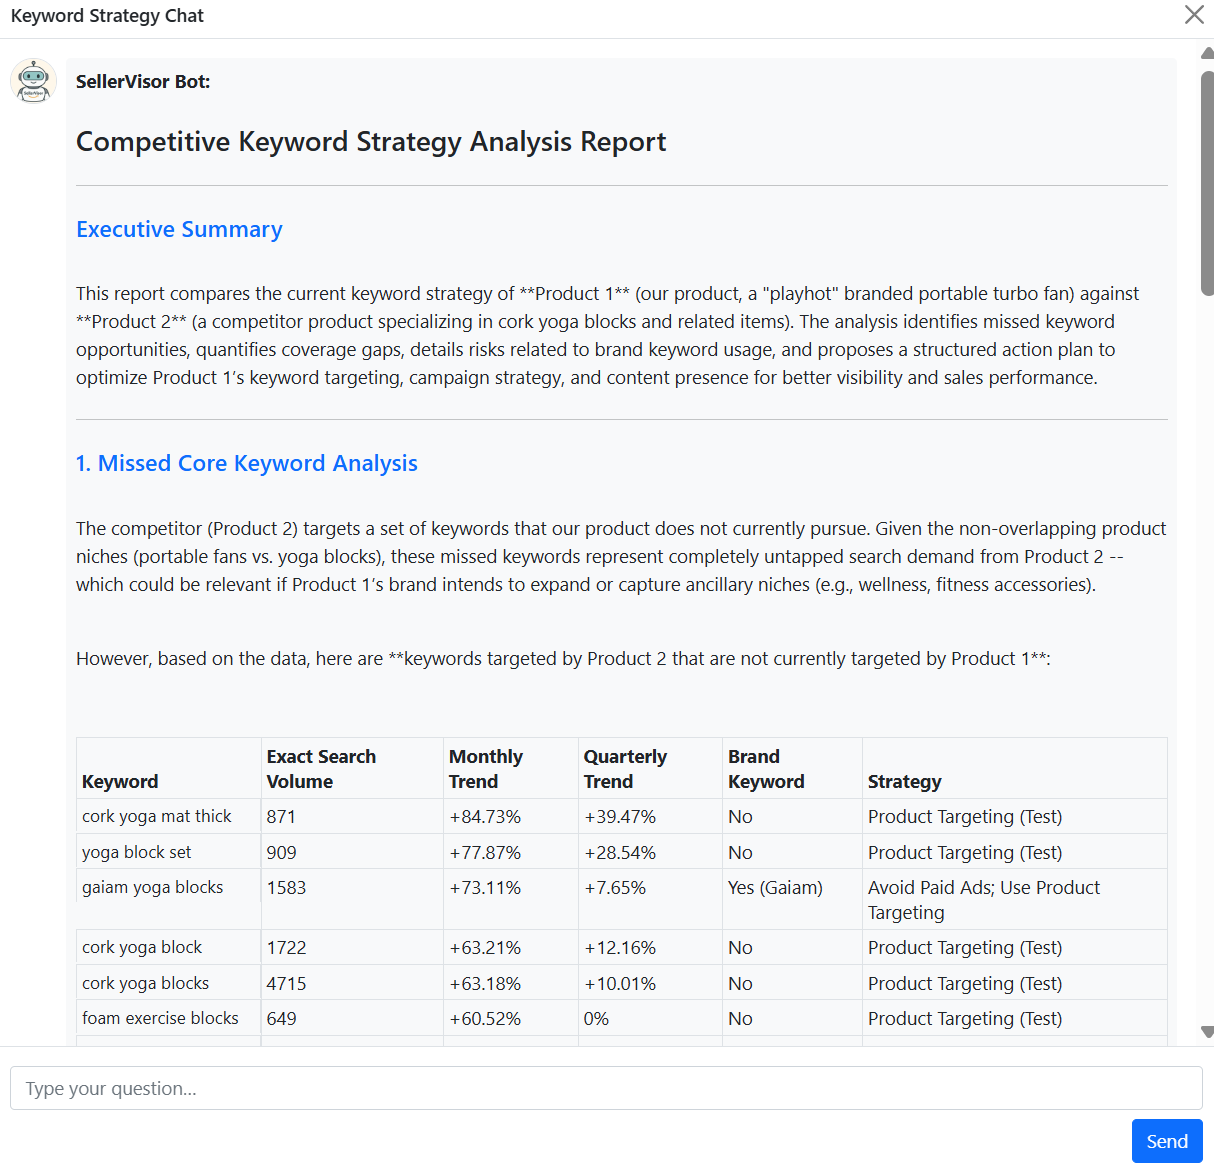This screenshot has height=1169, width=1214.
Task: Click the SellerVisor Bot name label
Action: pyautogui.click(x=143, y=82)
